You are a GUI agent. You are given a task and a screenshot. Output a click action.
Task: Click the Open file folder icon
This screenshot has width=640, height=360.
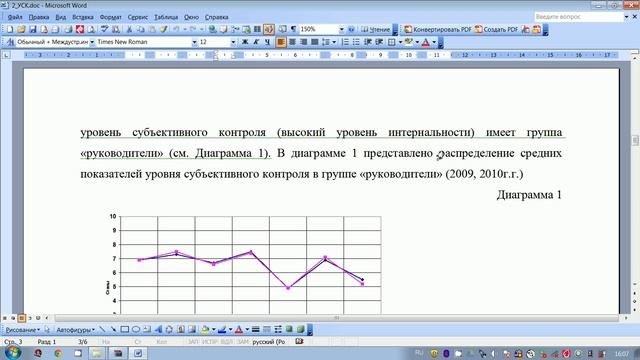click(21, 29)
